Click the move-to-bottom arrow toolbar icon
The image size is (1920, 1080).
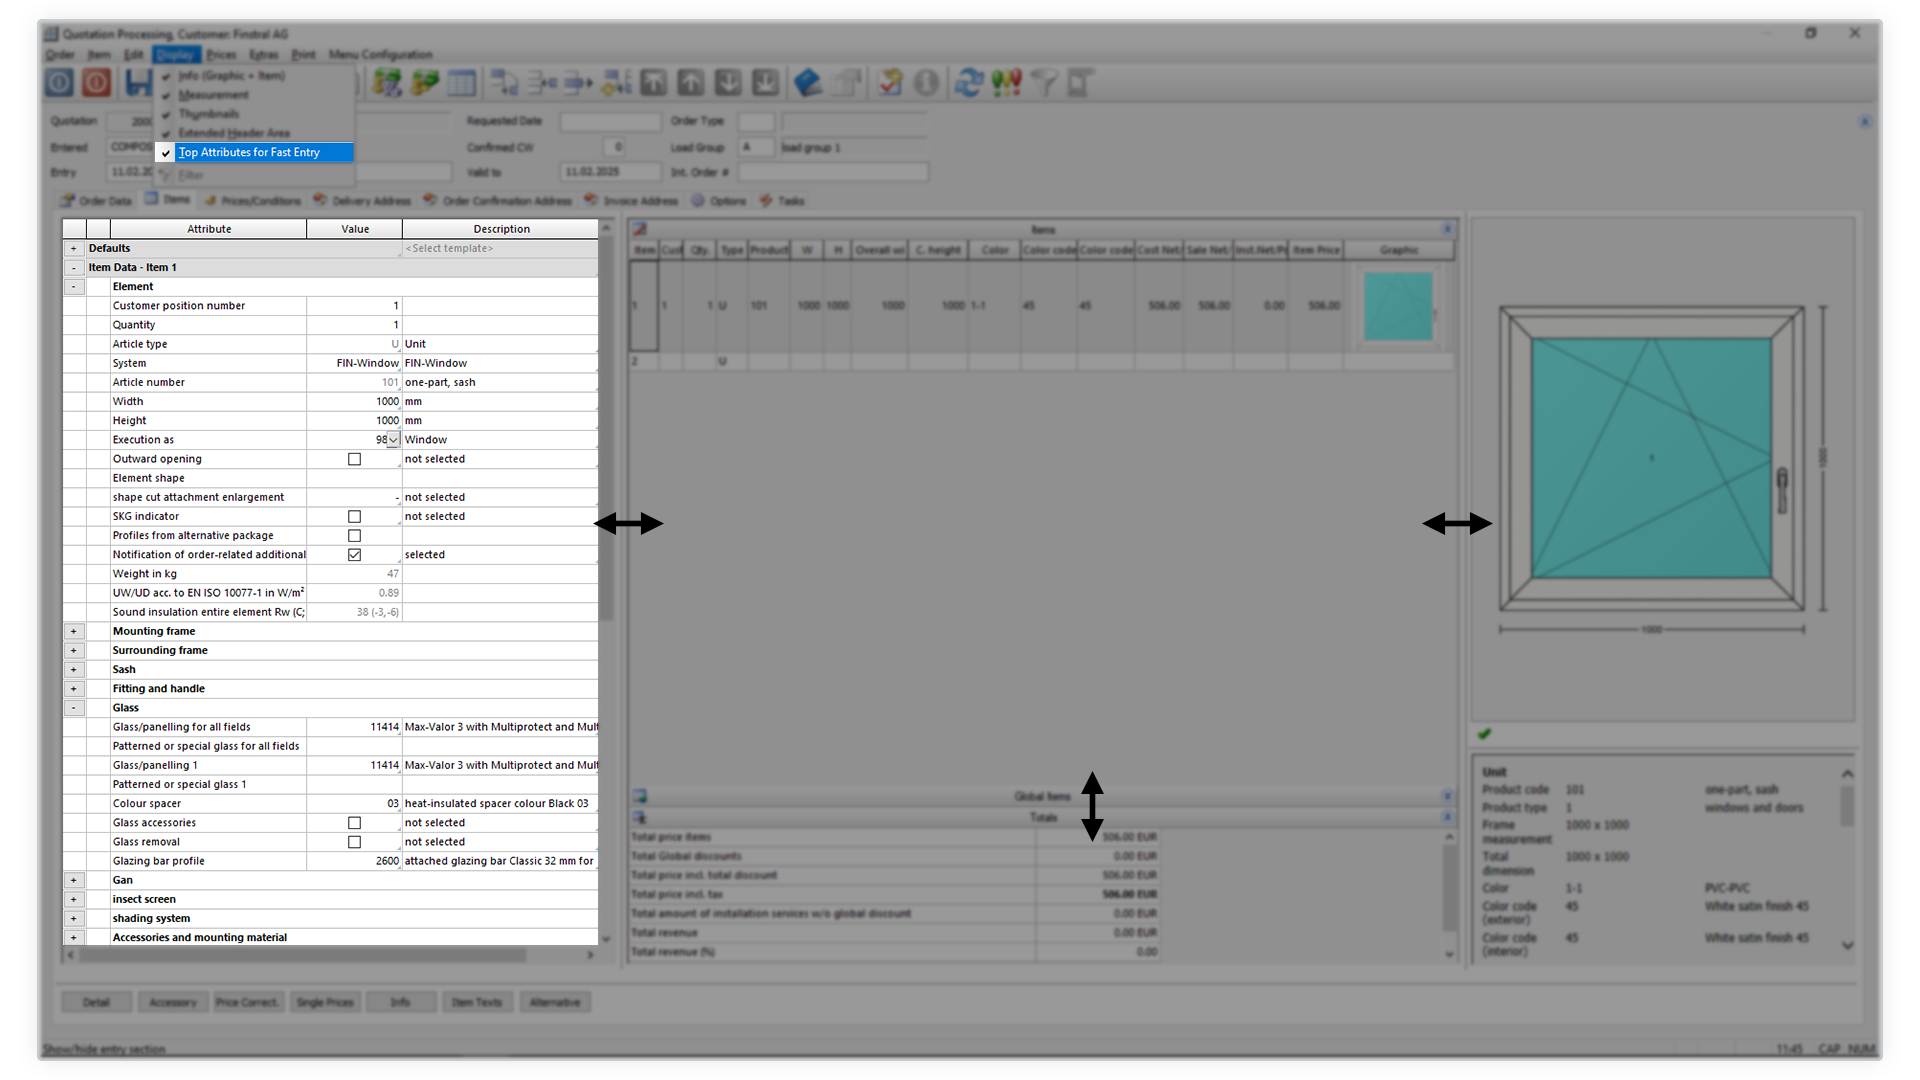point(765,83)
